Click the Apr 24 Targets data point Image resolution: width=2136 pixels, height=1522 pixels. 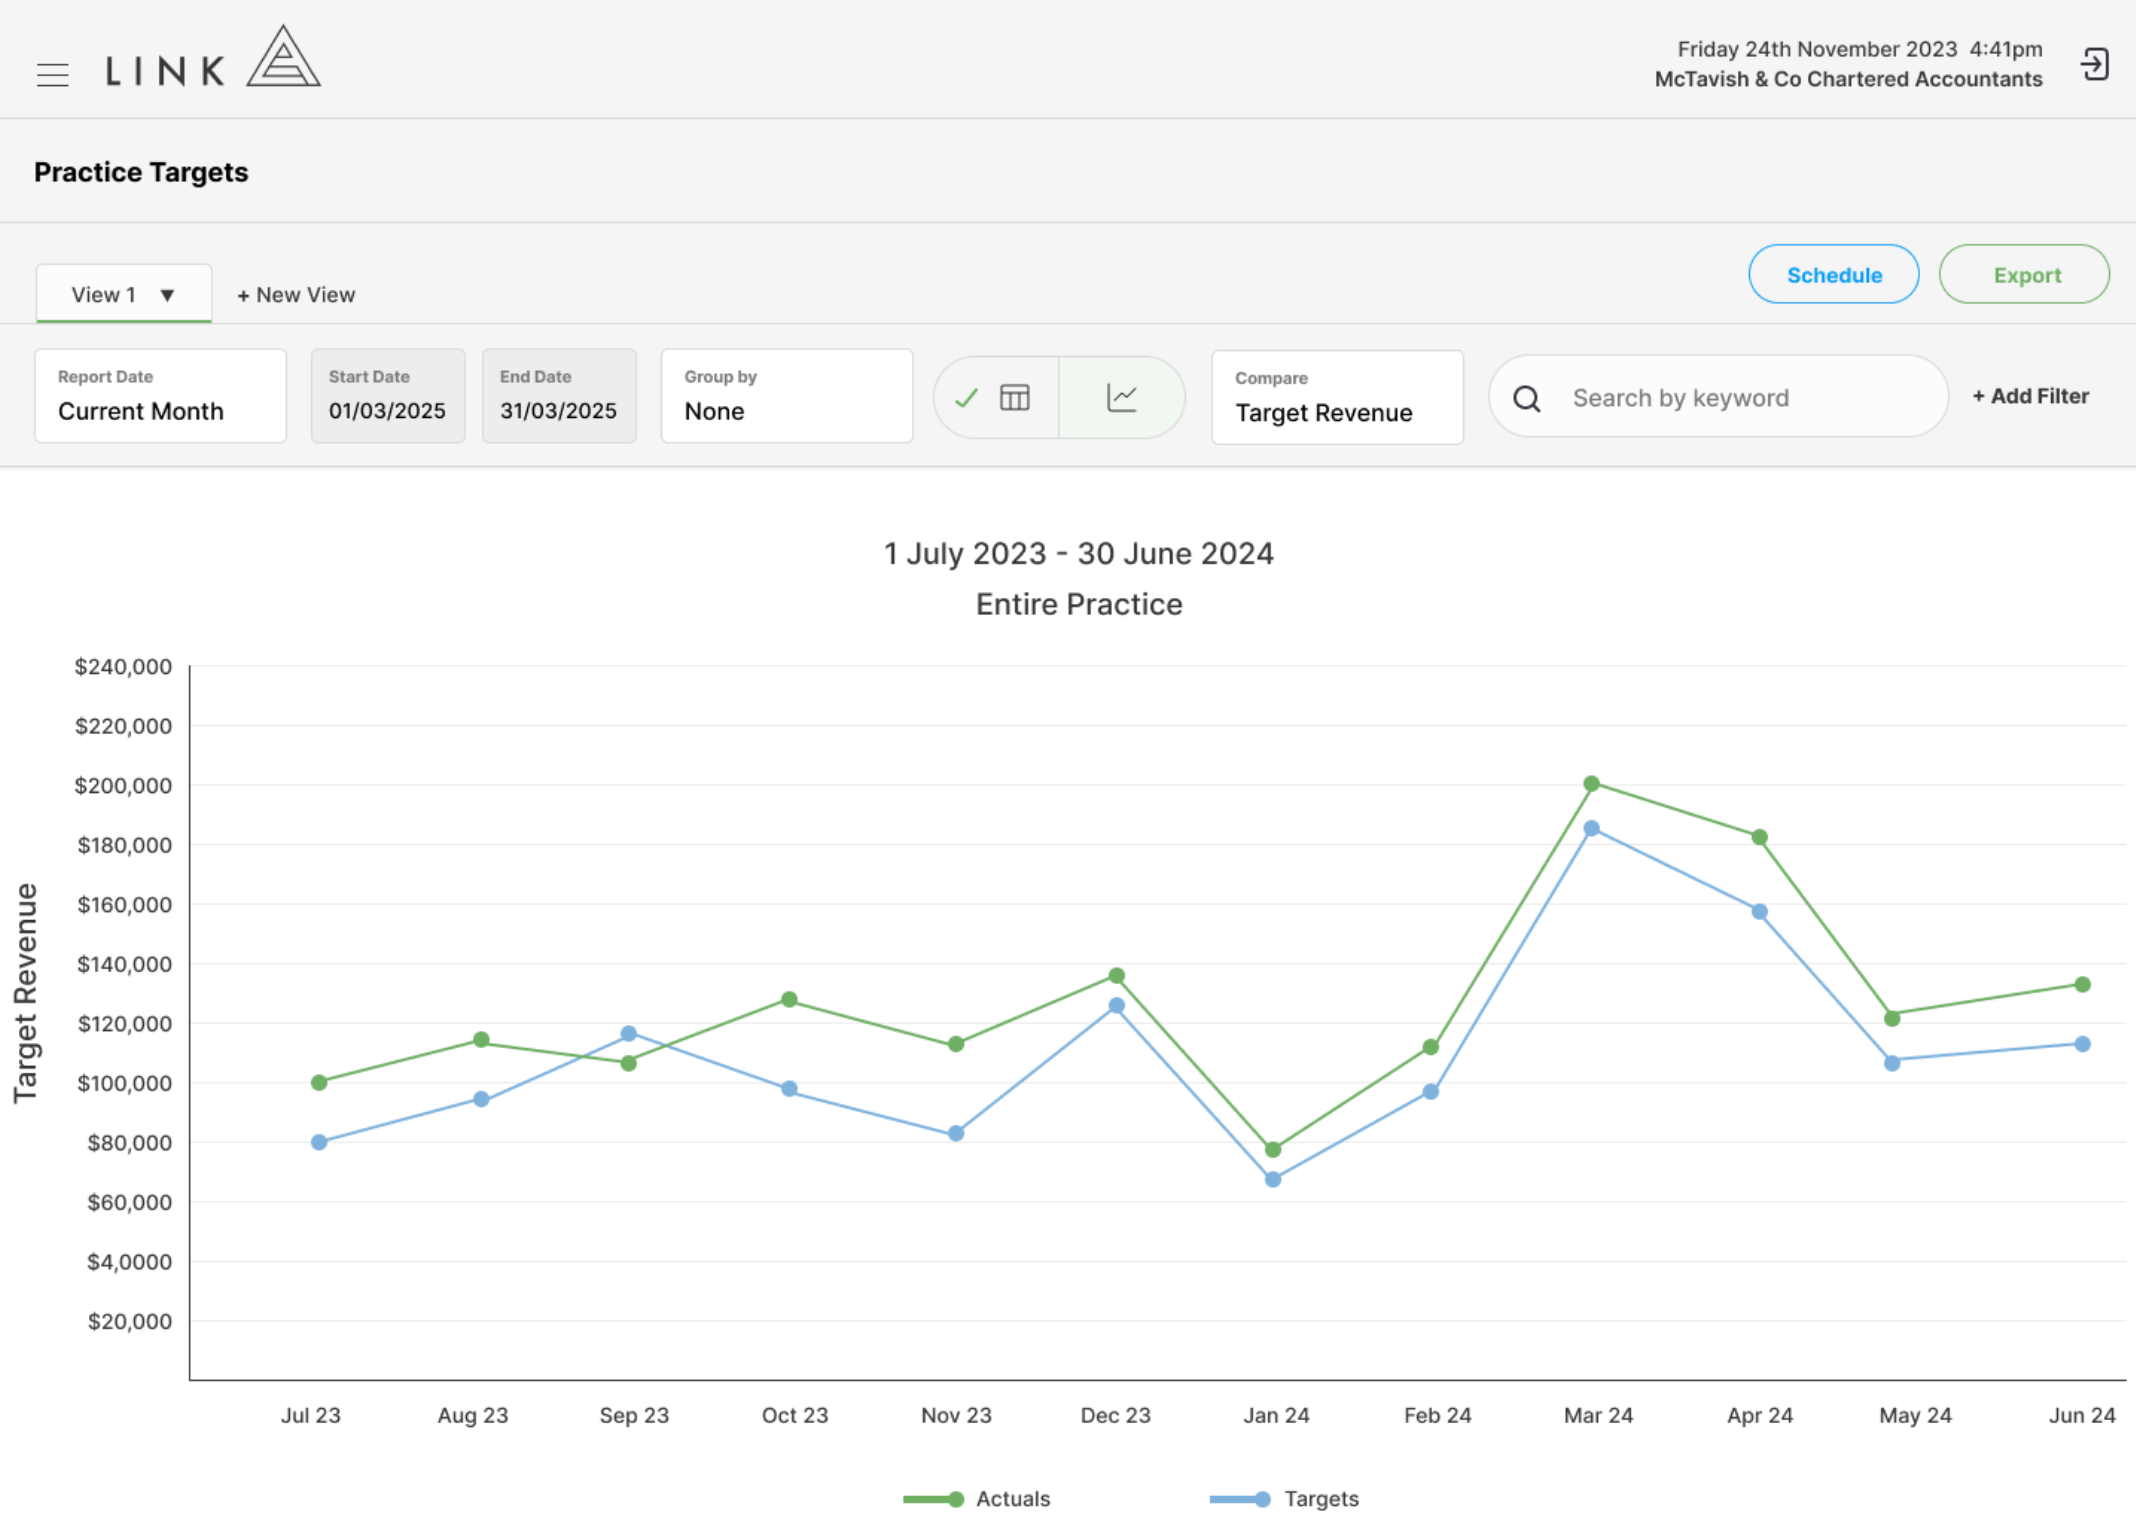click(1759, 912)
